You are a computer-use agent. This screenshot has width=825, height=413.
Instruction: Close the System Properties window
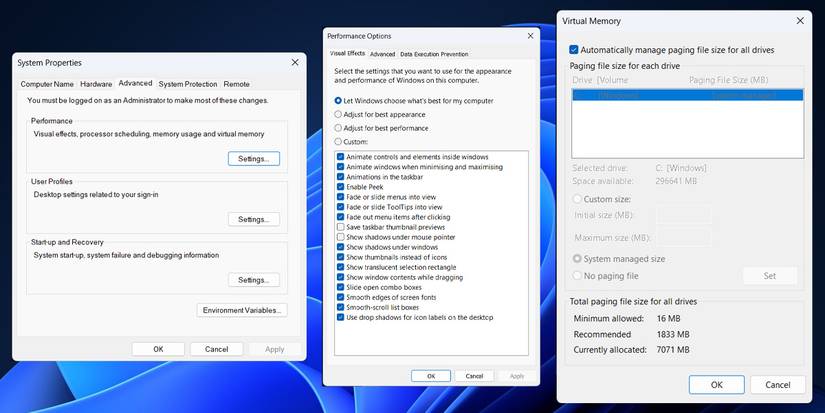point(295,62)
